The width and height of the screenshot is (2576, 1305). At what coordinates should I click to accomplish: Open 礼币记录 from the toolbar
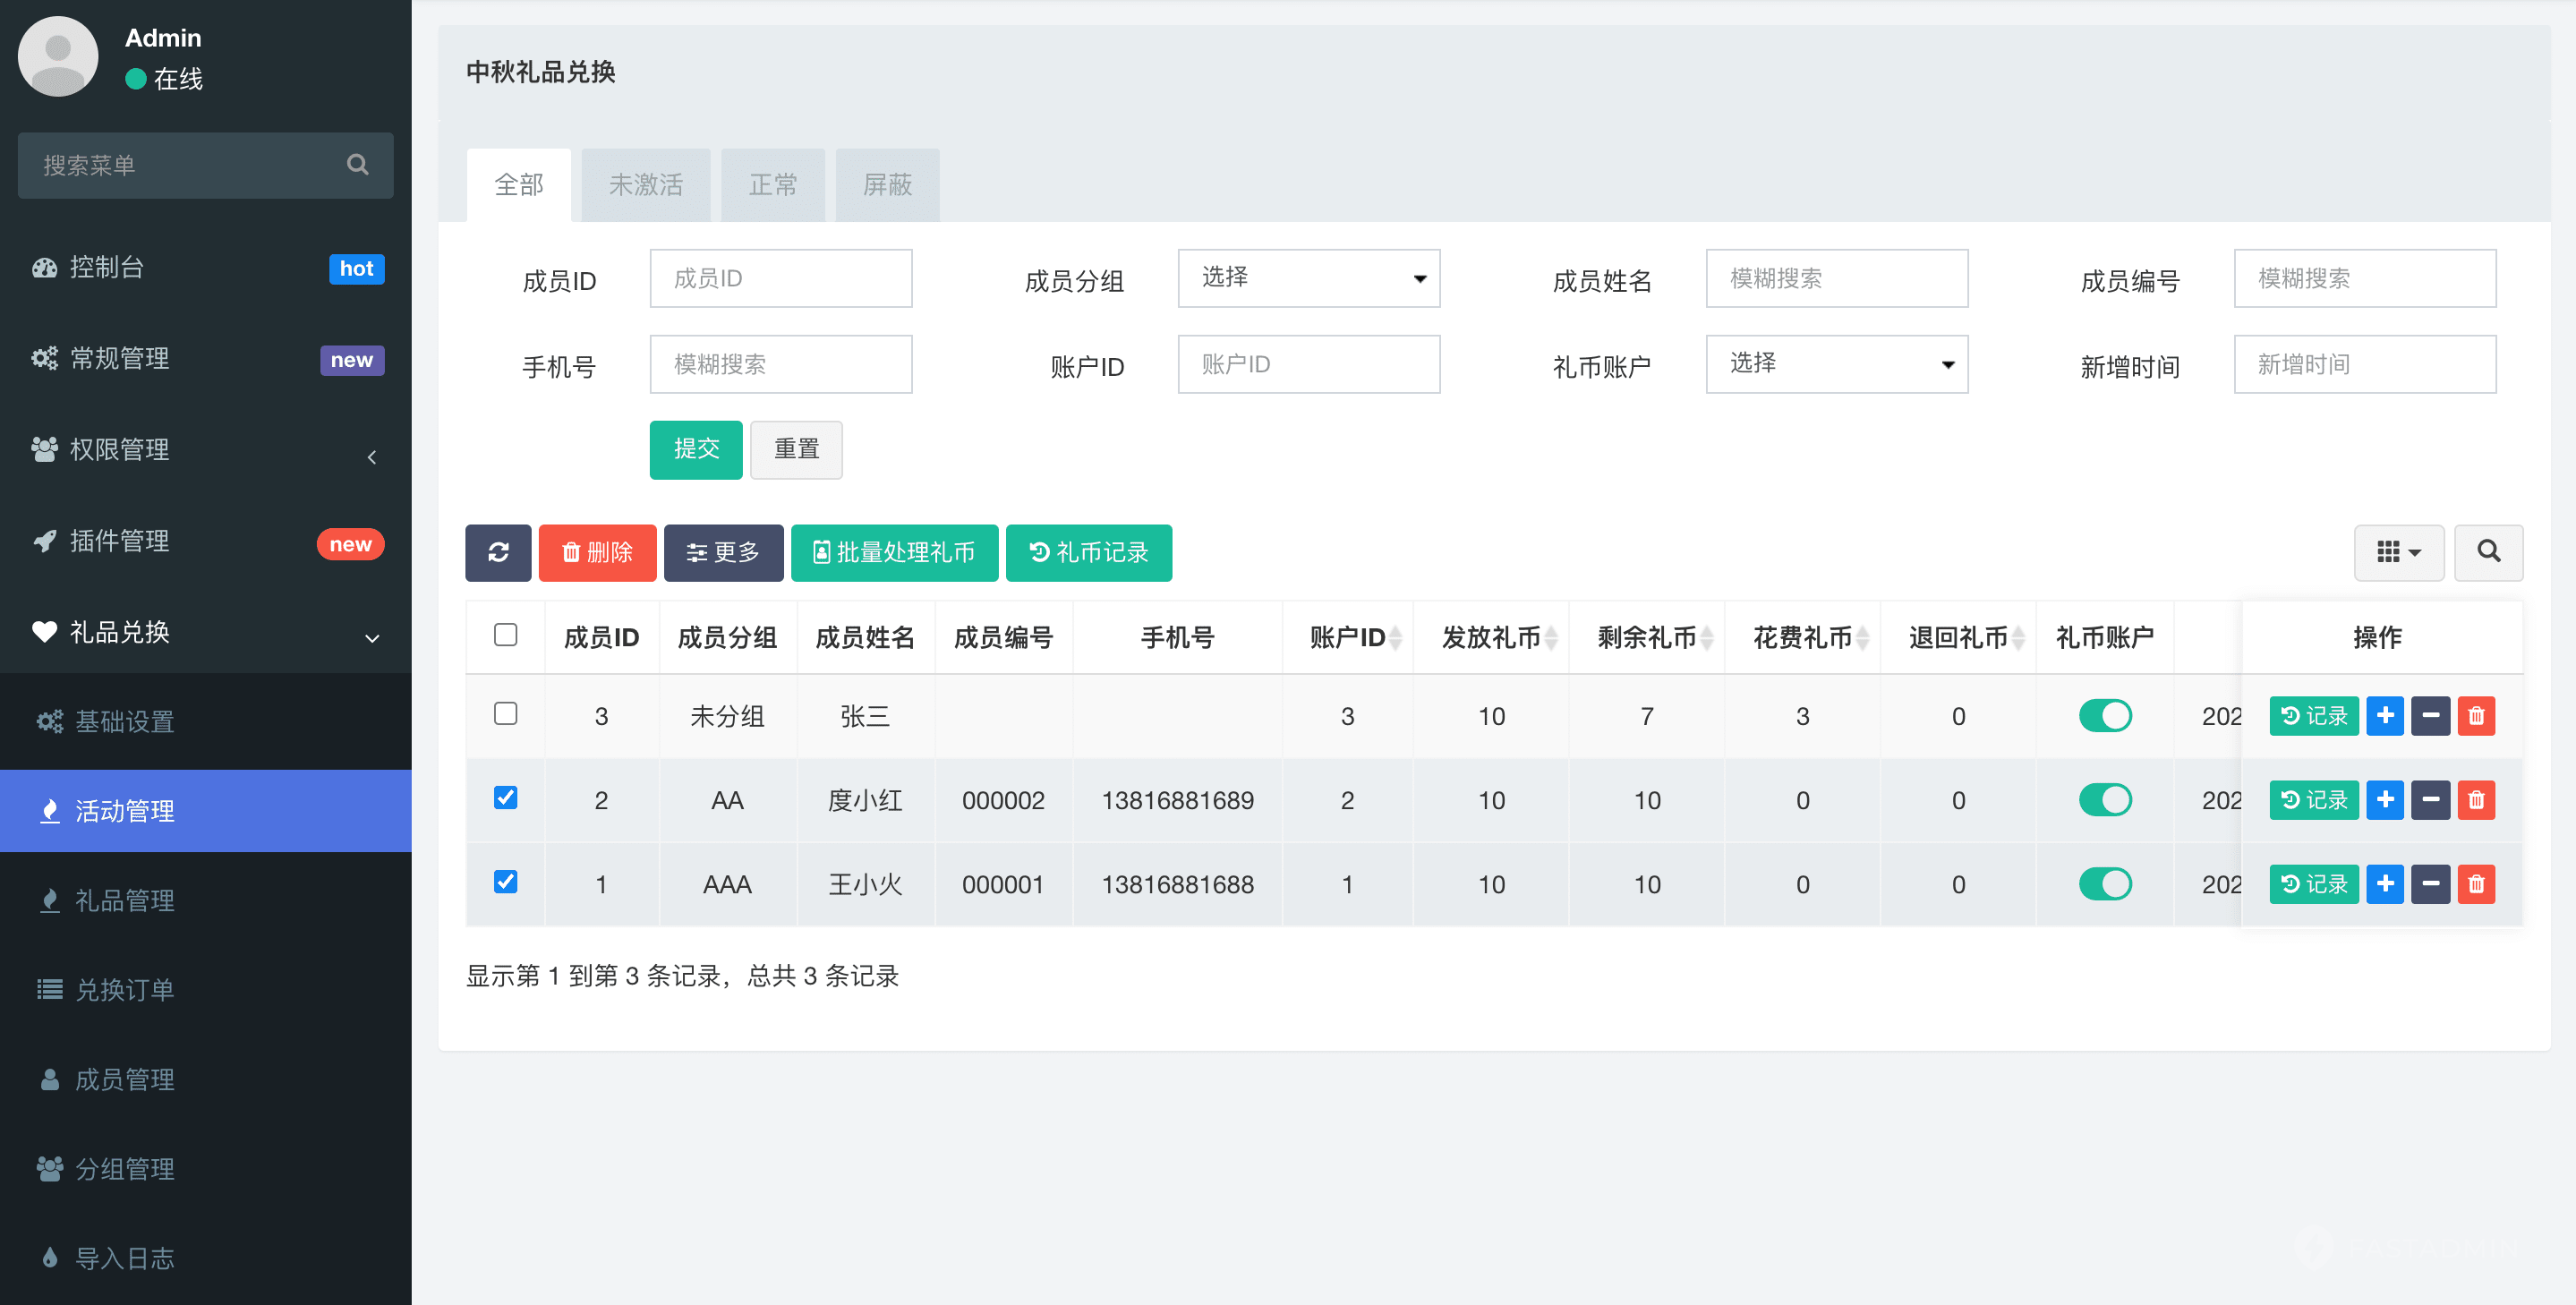click(1088, 552)
